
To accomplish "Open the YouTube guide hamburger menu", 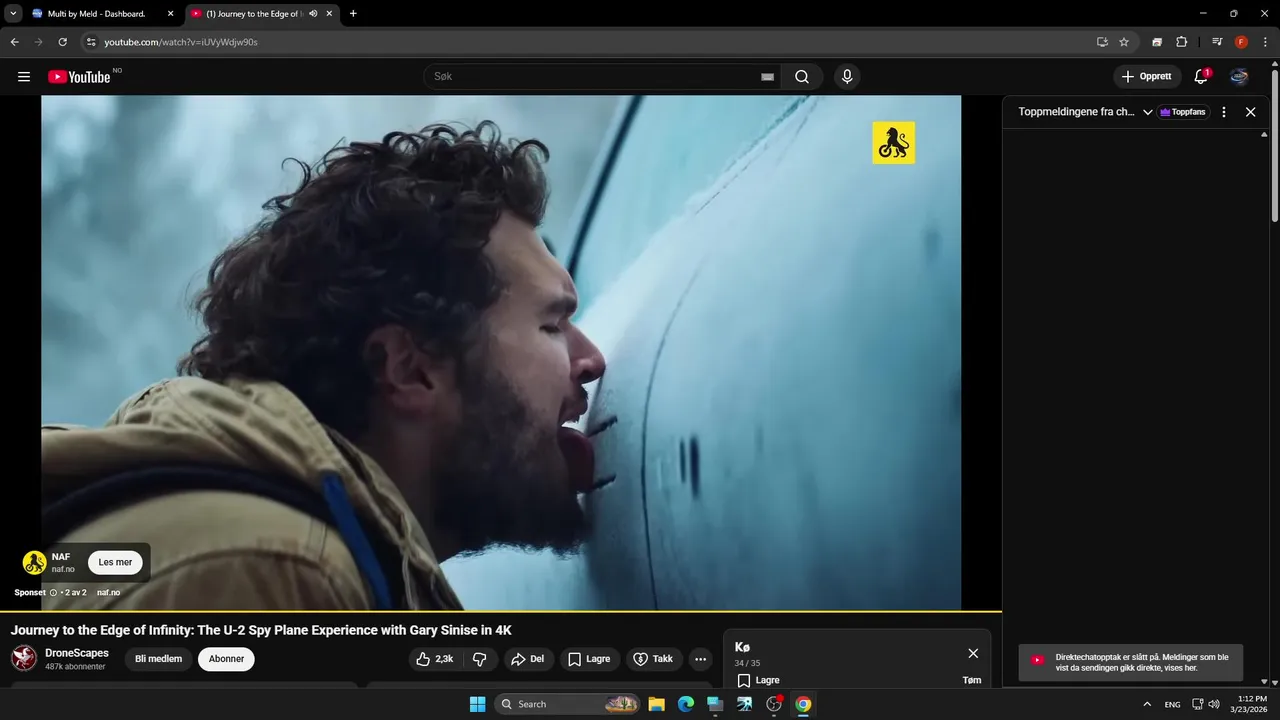I will point(24,77).
